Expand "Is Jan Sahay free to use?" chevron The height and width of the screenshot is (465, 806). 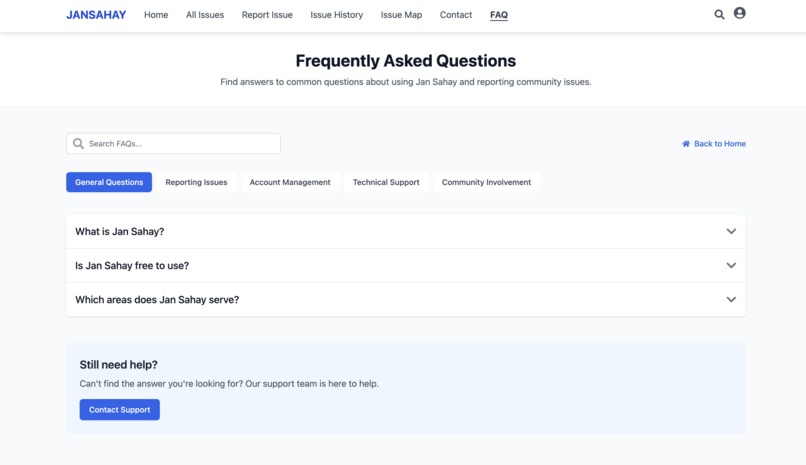(x=731, y=265)
